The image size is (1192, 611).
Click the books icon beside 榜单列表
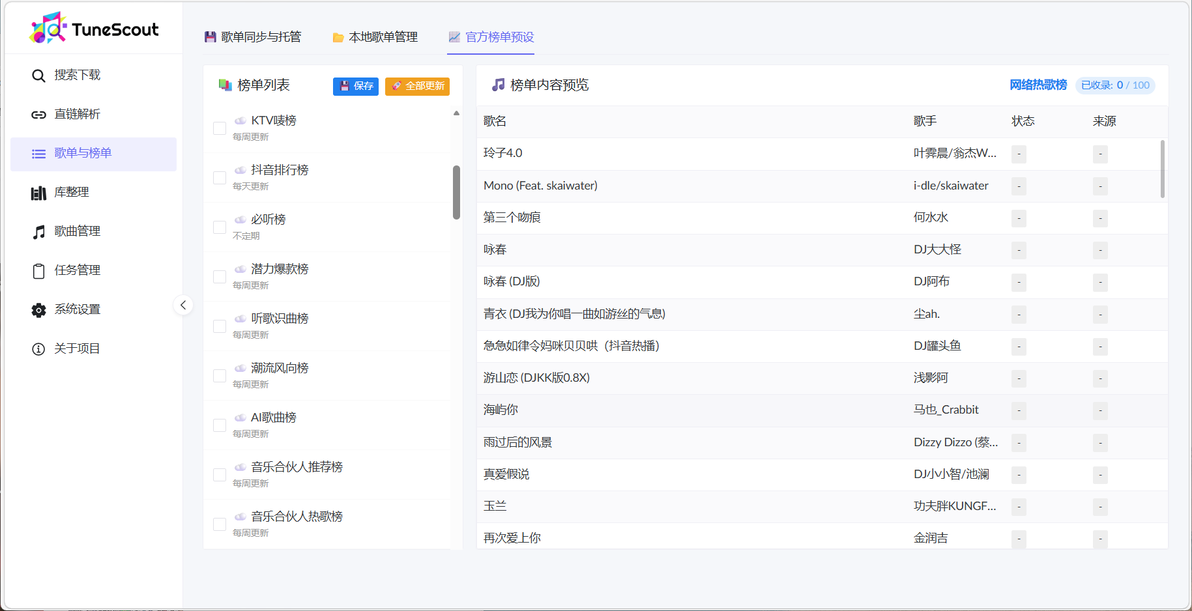point(224,86)
